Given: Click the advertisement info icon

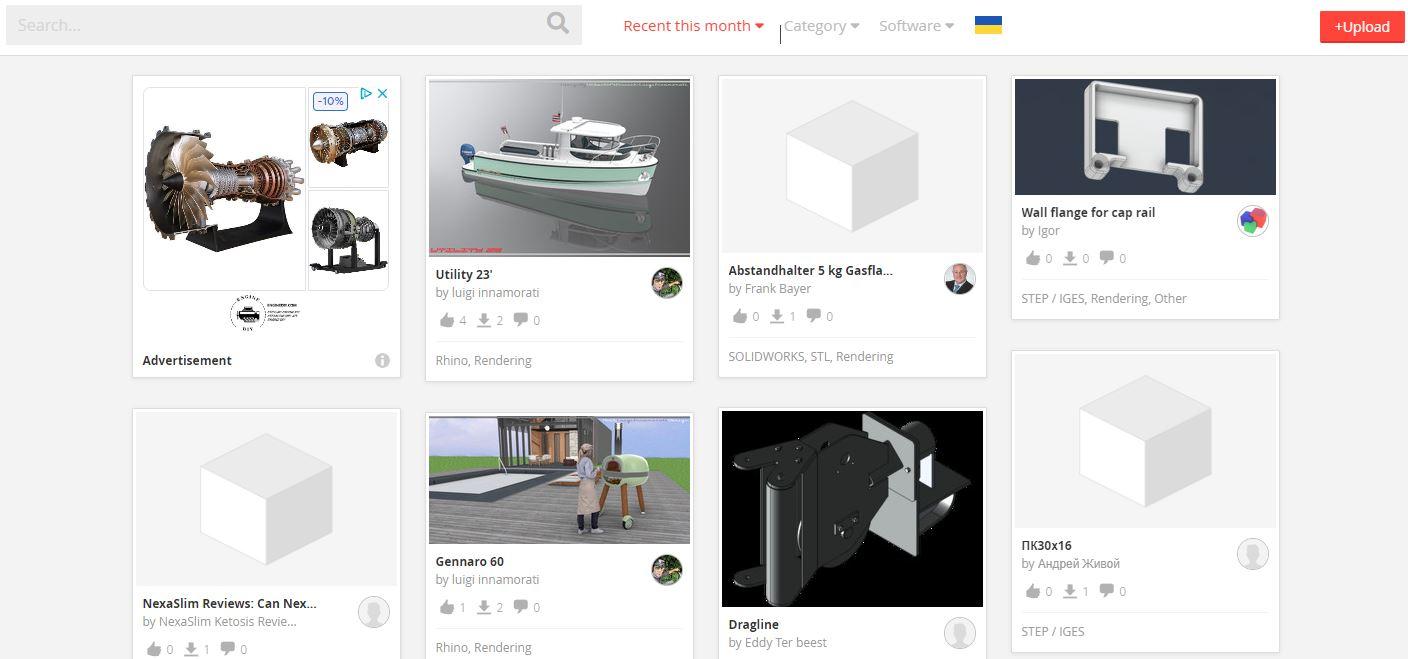Looking at the screenshot, I should click(x=382, y=361).
